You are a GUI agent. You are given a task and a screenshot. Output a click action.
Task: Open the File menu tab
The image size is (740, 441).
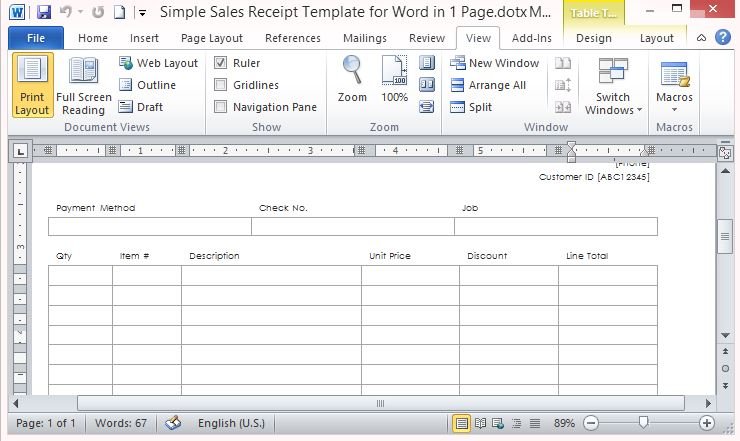click(36, 38)
